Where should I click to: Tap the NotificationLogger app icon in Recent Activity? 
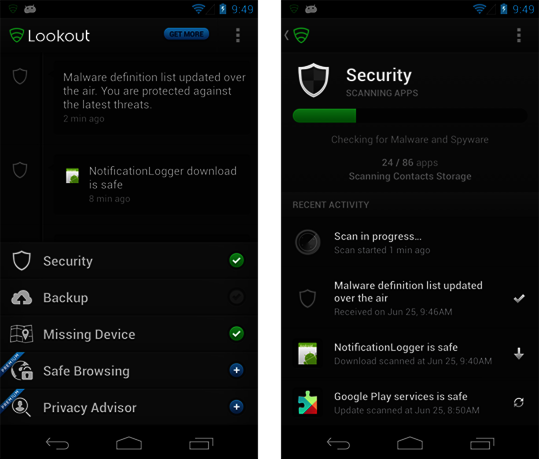(x=307, y=353)
